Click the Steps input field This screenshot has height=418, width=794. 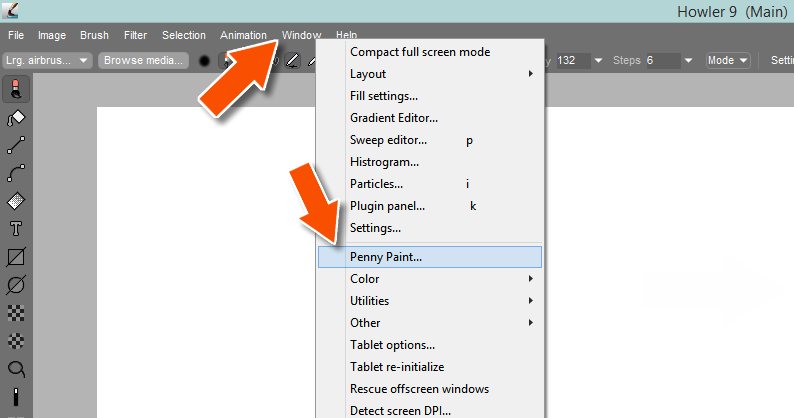pyautogui.click(x=662, y=60)
